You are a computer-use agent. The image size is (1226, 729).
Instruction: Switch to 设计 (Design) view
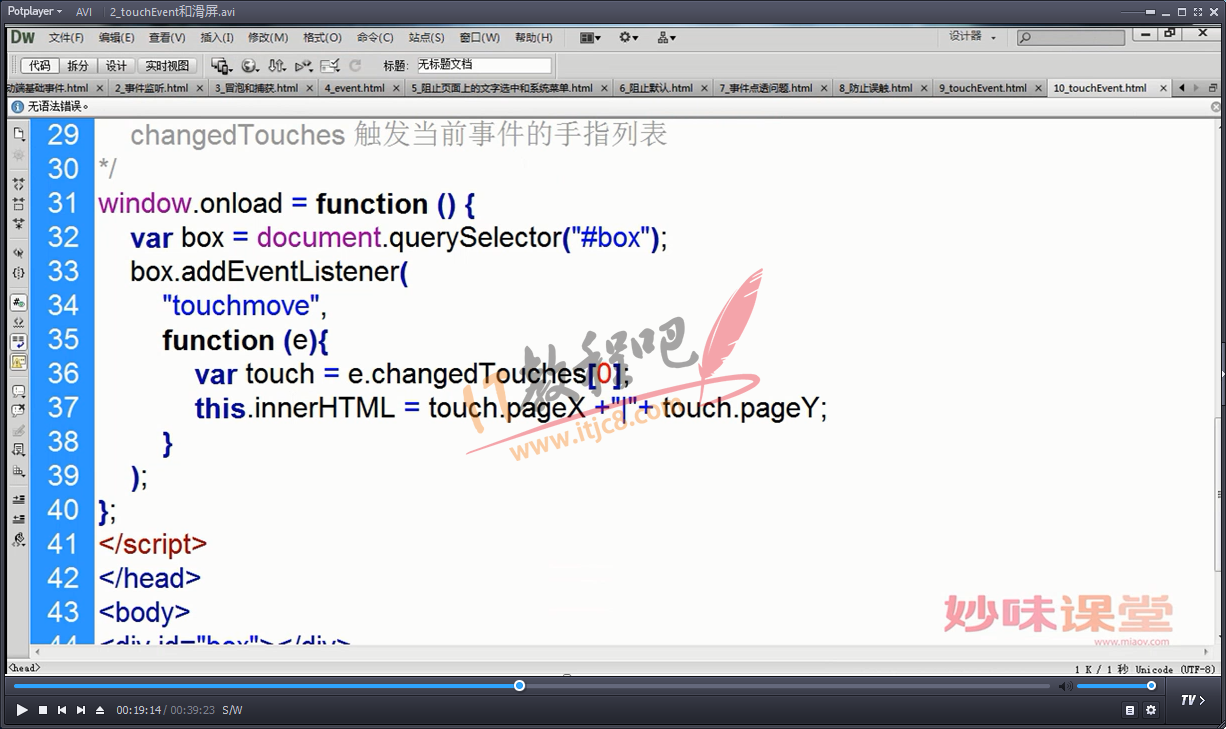click(x=117, y=66)
